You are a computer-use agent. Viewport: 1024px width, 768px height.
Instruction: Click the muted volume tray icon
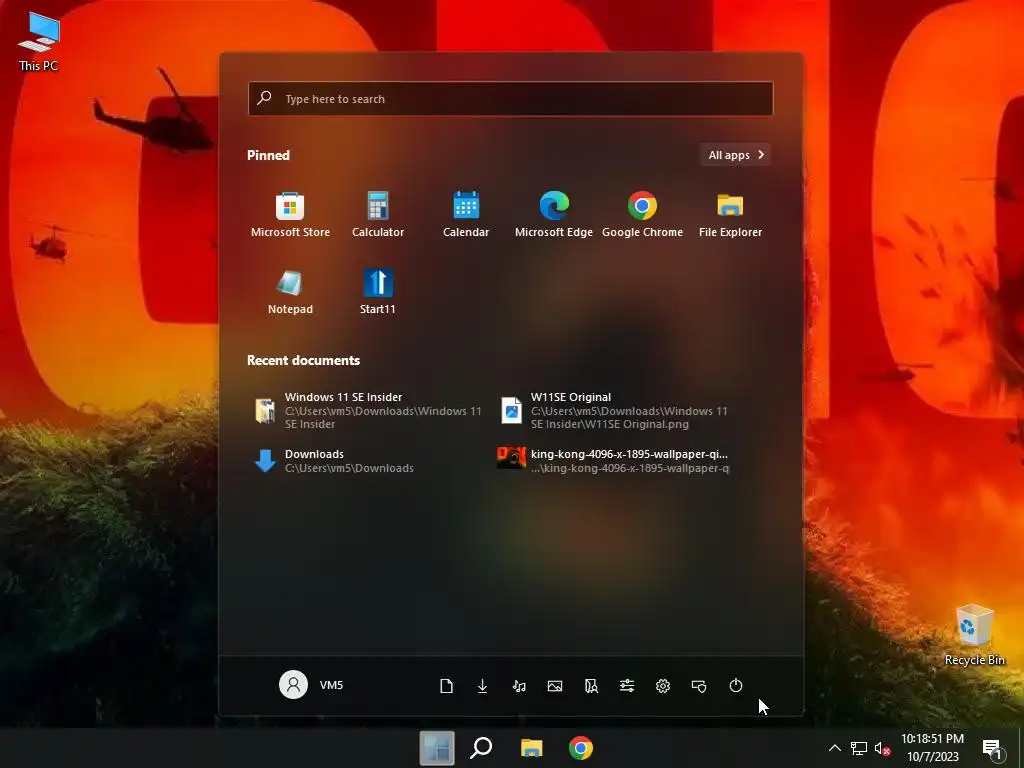coord(882,749)
